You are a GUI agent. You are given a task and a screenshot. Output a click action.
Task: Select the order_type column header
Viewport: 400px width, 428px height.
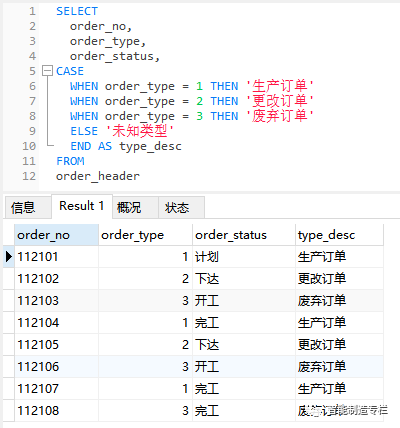(145, 235)
